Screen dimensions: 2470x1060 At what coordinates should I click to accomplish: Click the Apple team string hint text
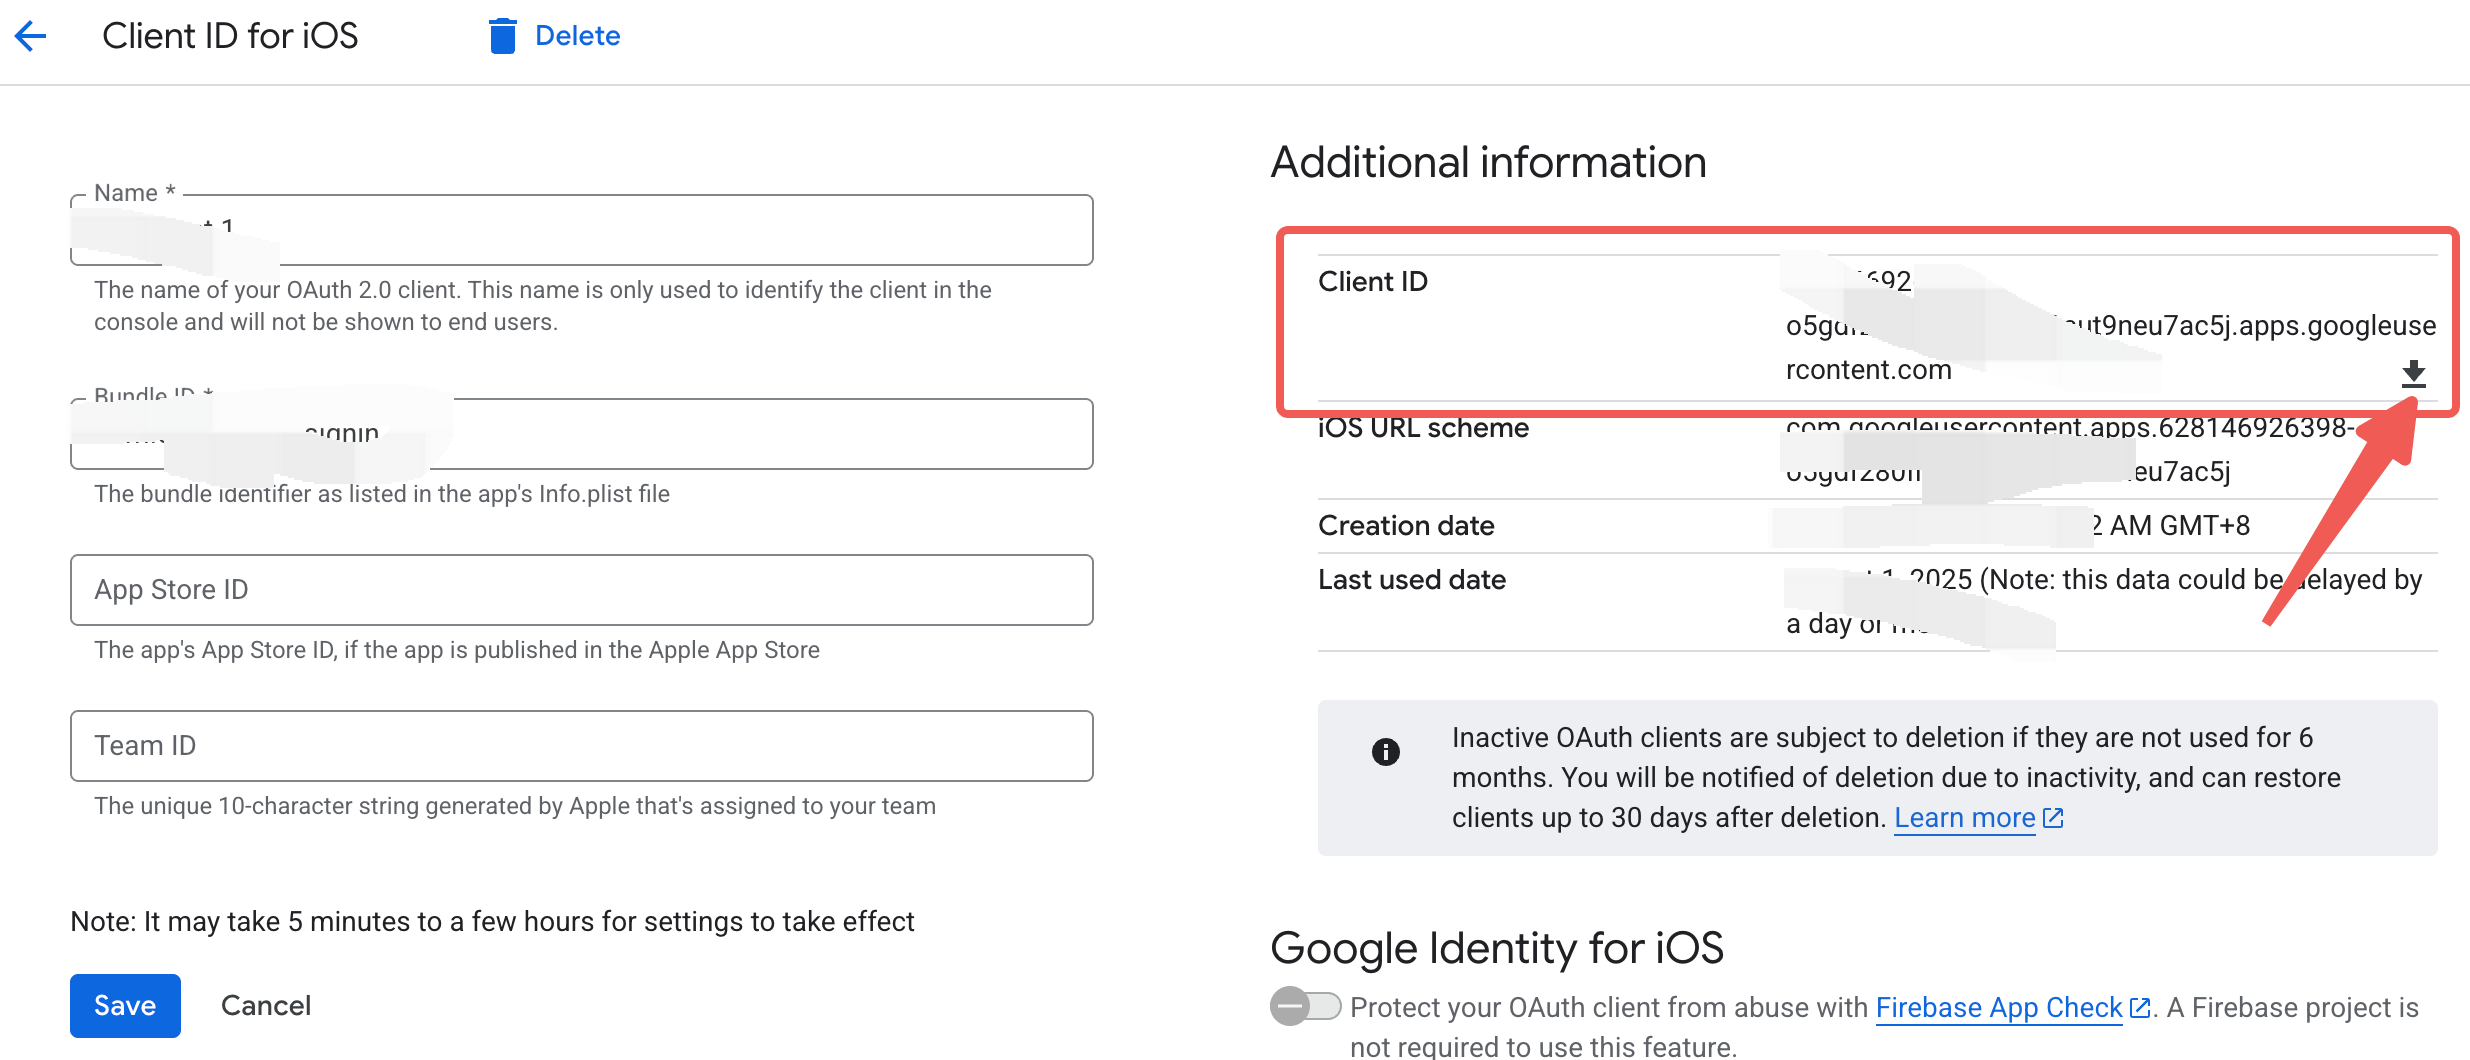[x=515, y=806]
